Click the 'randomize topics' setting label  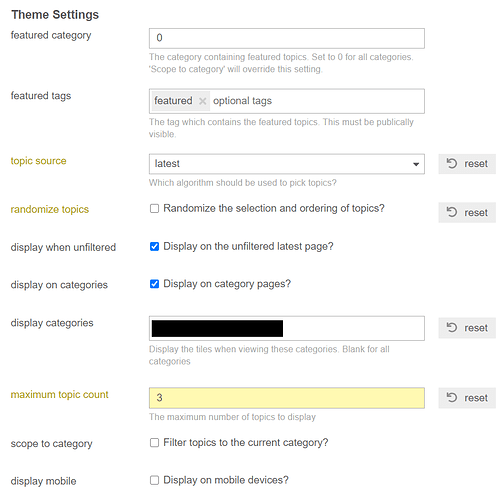(50, 209)
